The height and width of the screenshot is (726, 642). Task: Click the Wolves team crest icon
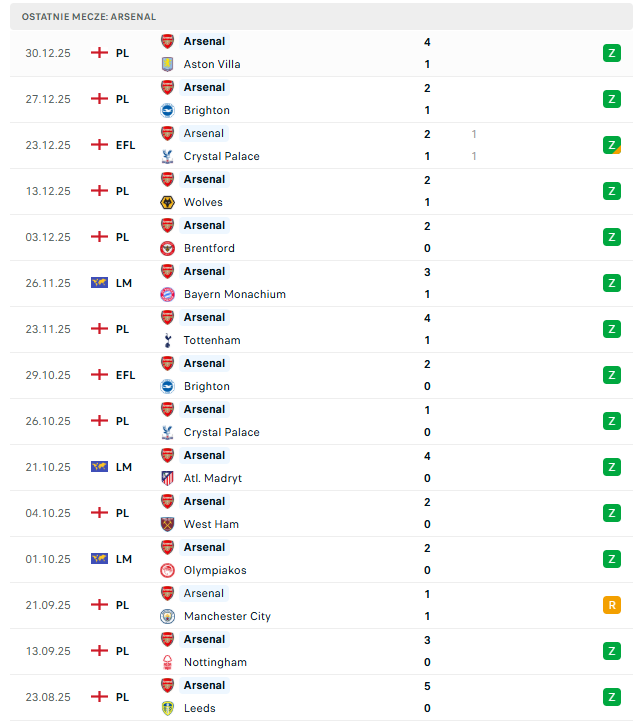tap(168, 202)
